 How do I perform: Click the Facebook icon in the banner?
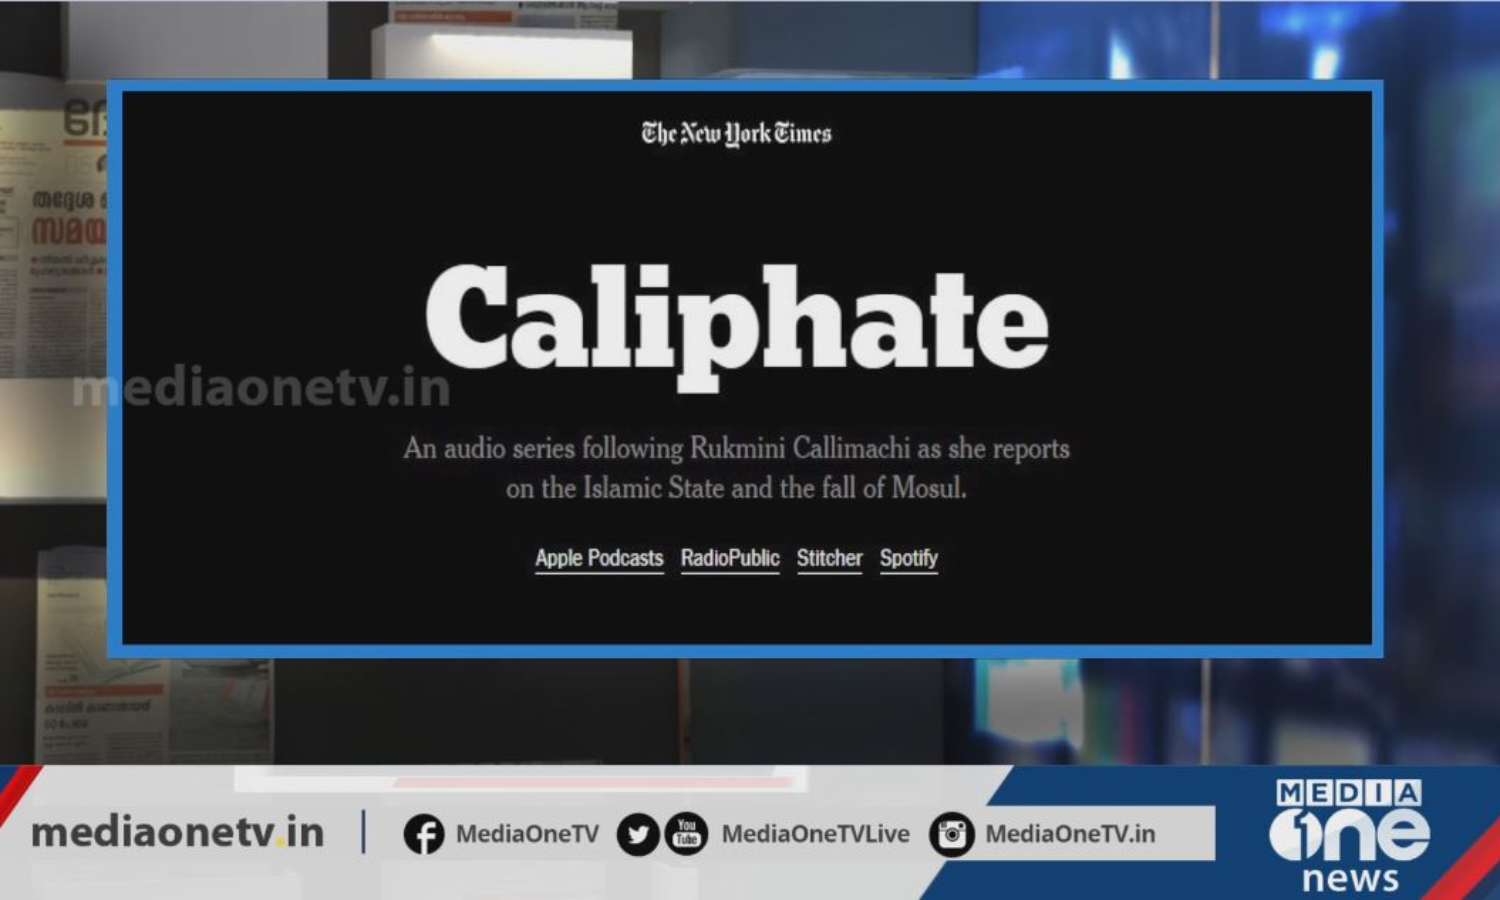424,834
